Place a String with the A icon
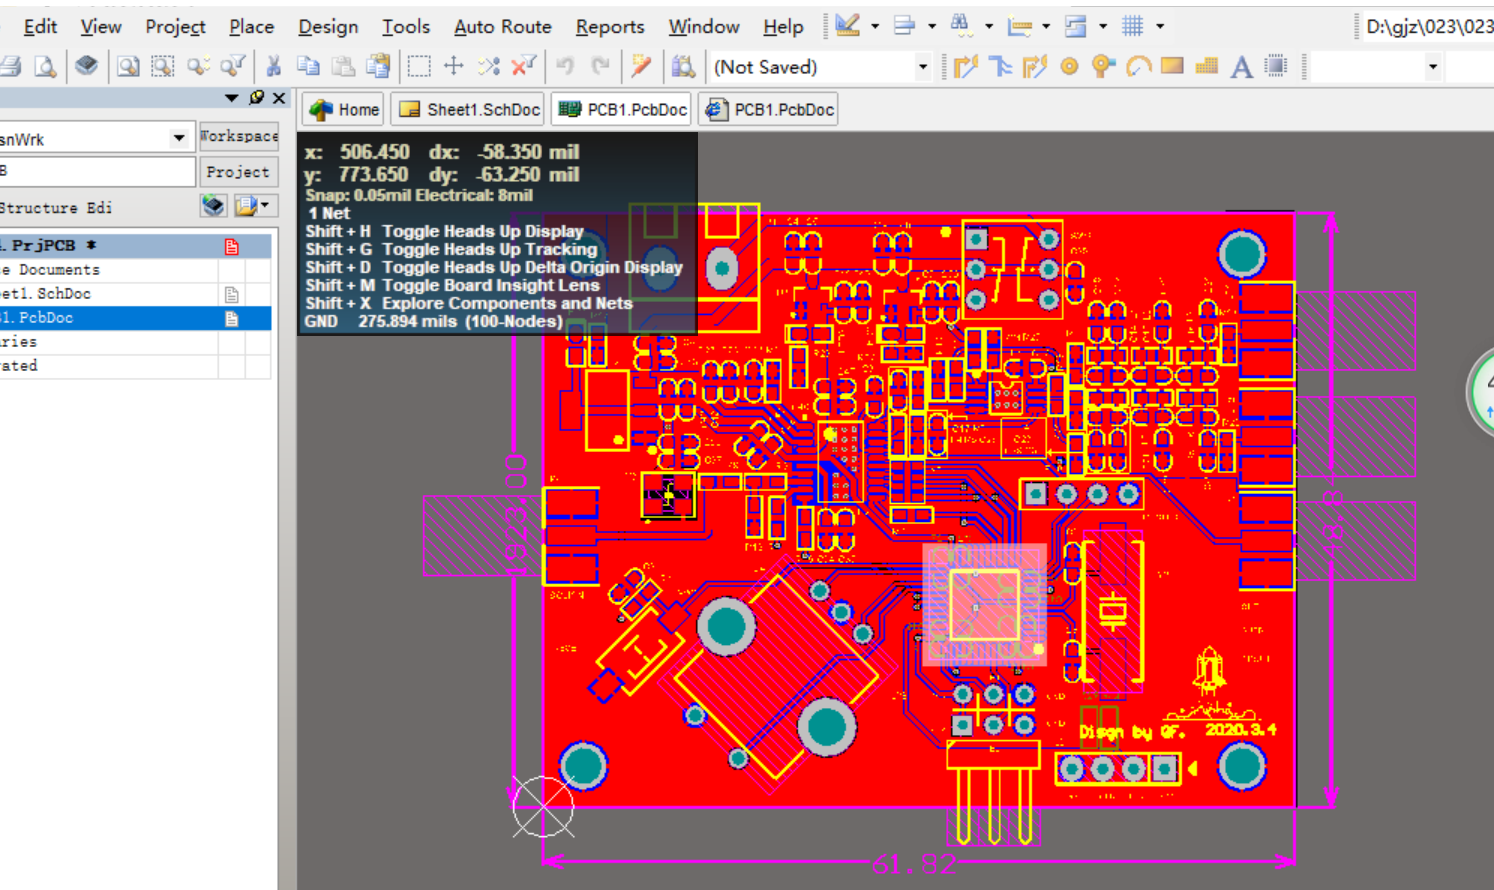The height and width of the screenshot is (890, 1494). 1241,67
